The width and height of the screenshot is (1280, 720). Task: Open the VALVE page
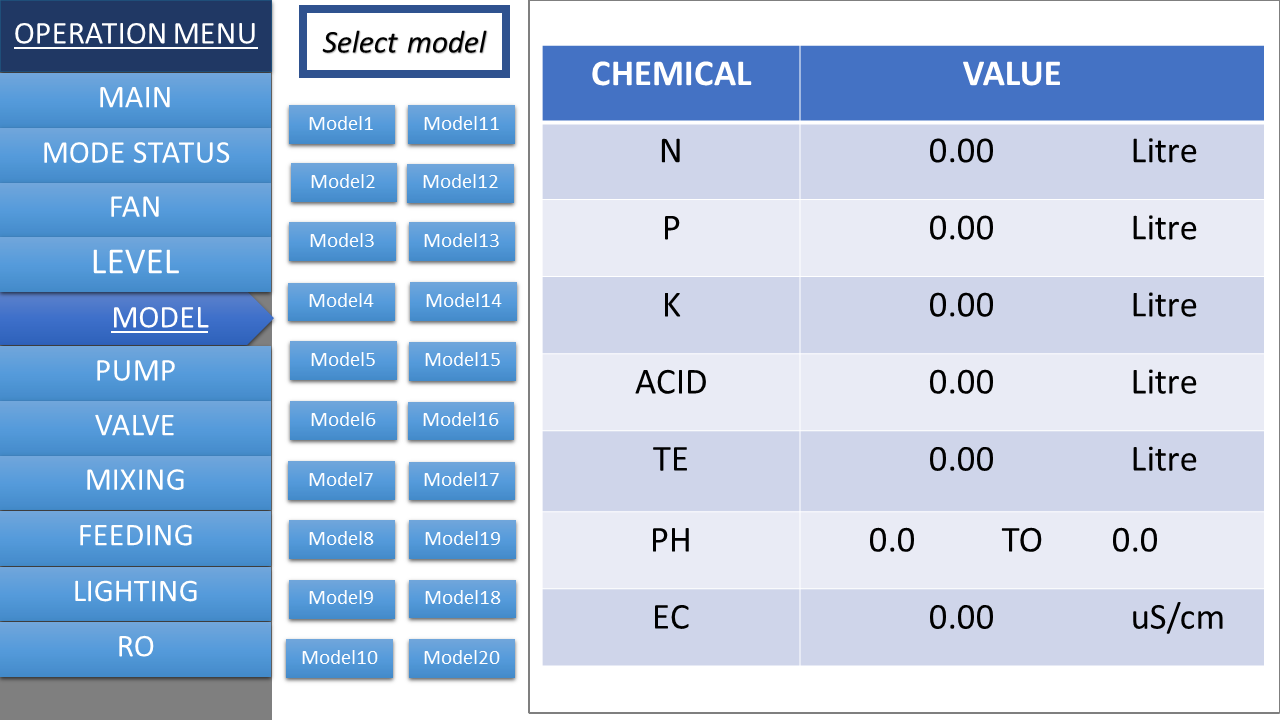click(135, 426)
